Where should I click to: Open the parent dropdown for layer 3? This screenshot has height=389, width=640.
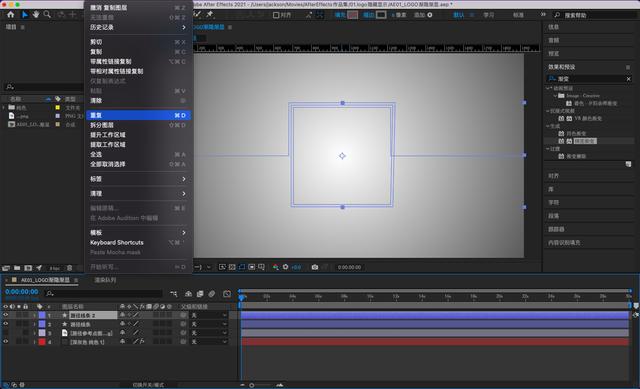point(209,333)
